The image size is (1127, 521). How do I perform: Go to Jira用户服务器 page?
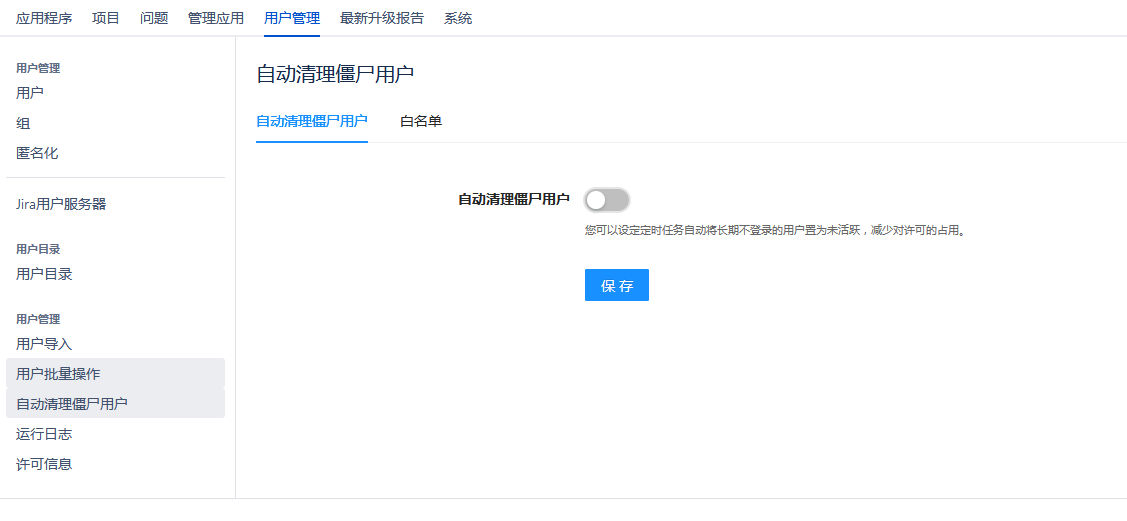(x=61, y=204)
